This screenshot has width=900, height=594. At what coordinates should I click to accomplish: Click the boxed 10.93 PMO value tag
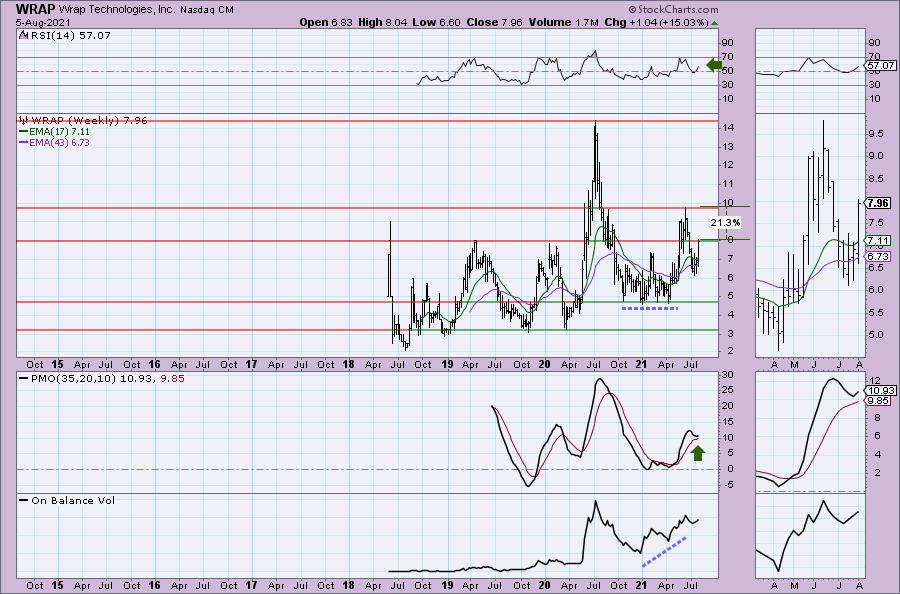tap(880, 390)
